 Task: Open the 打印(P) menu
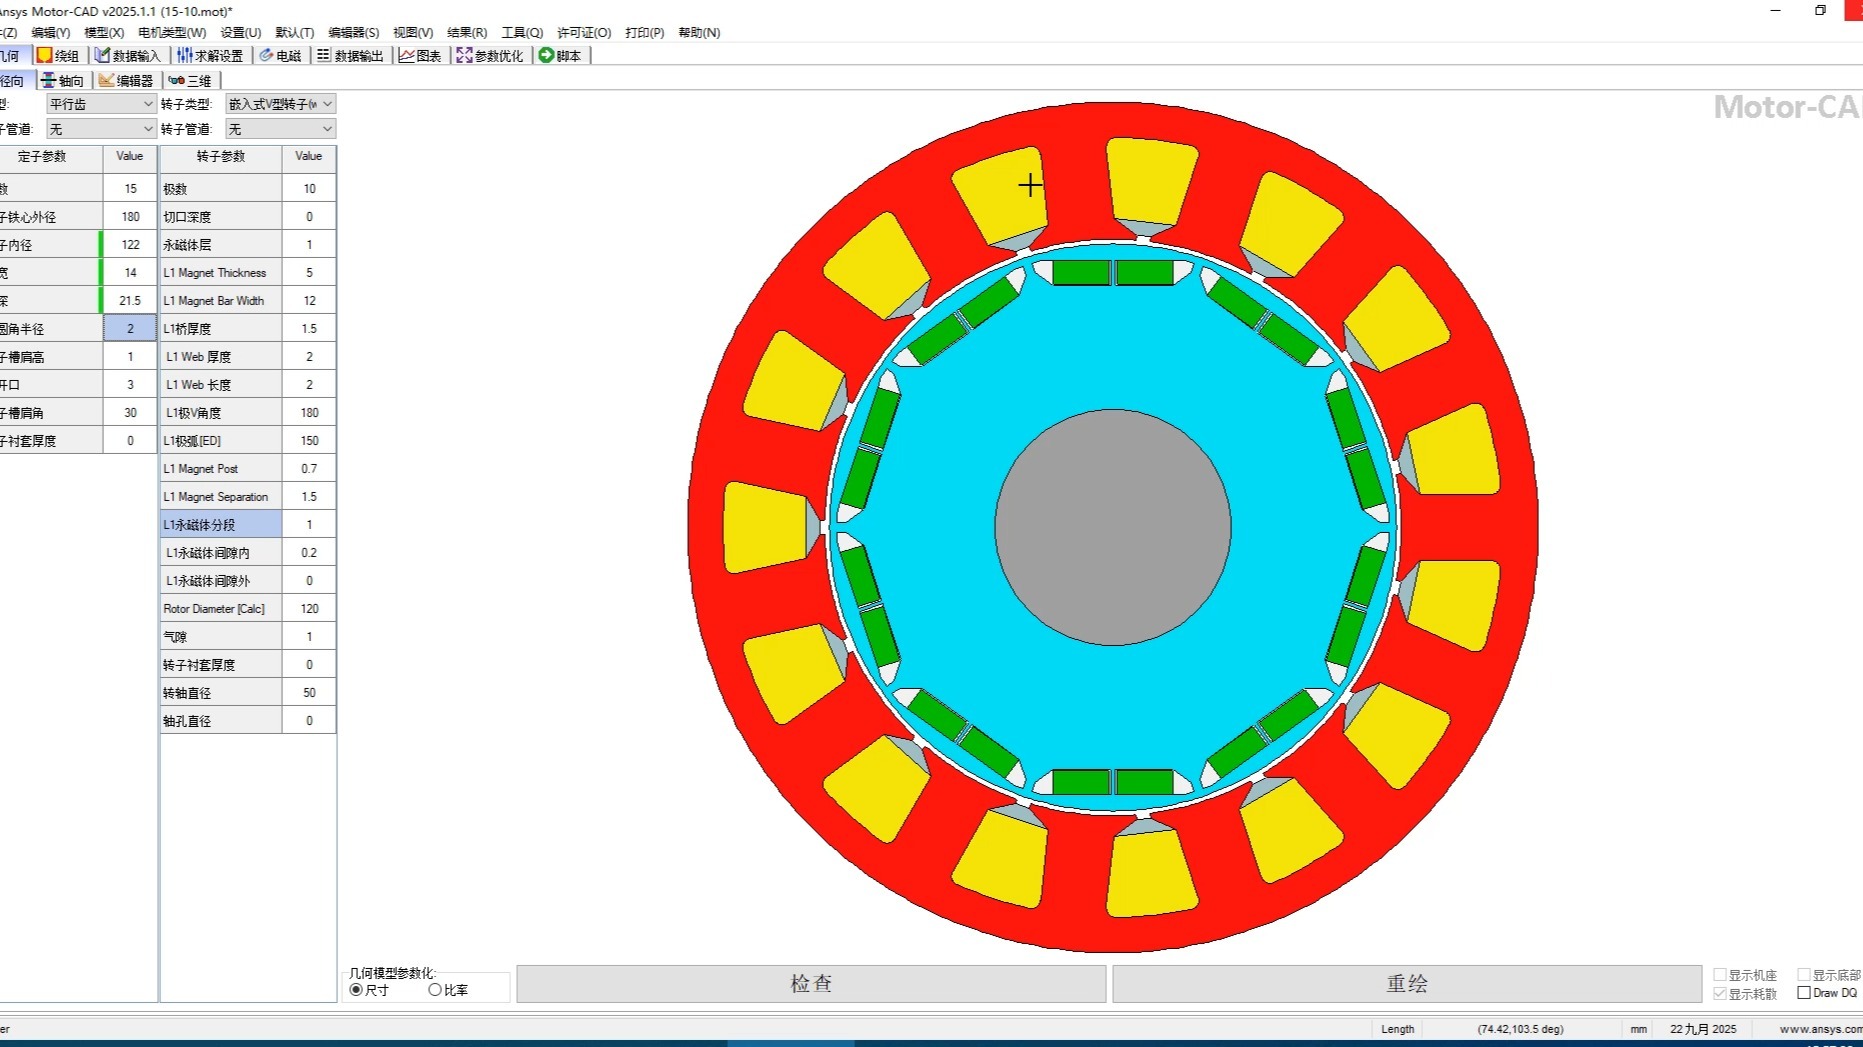click(645, 33)
